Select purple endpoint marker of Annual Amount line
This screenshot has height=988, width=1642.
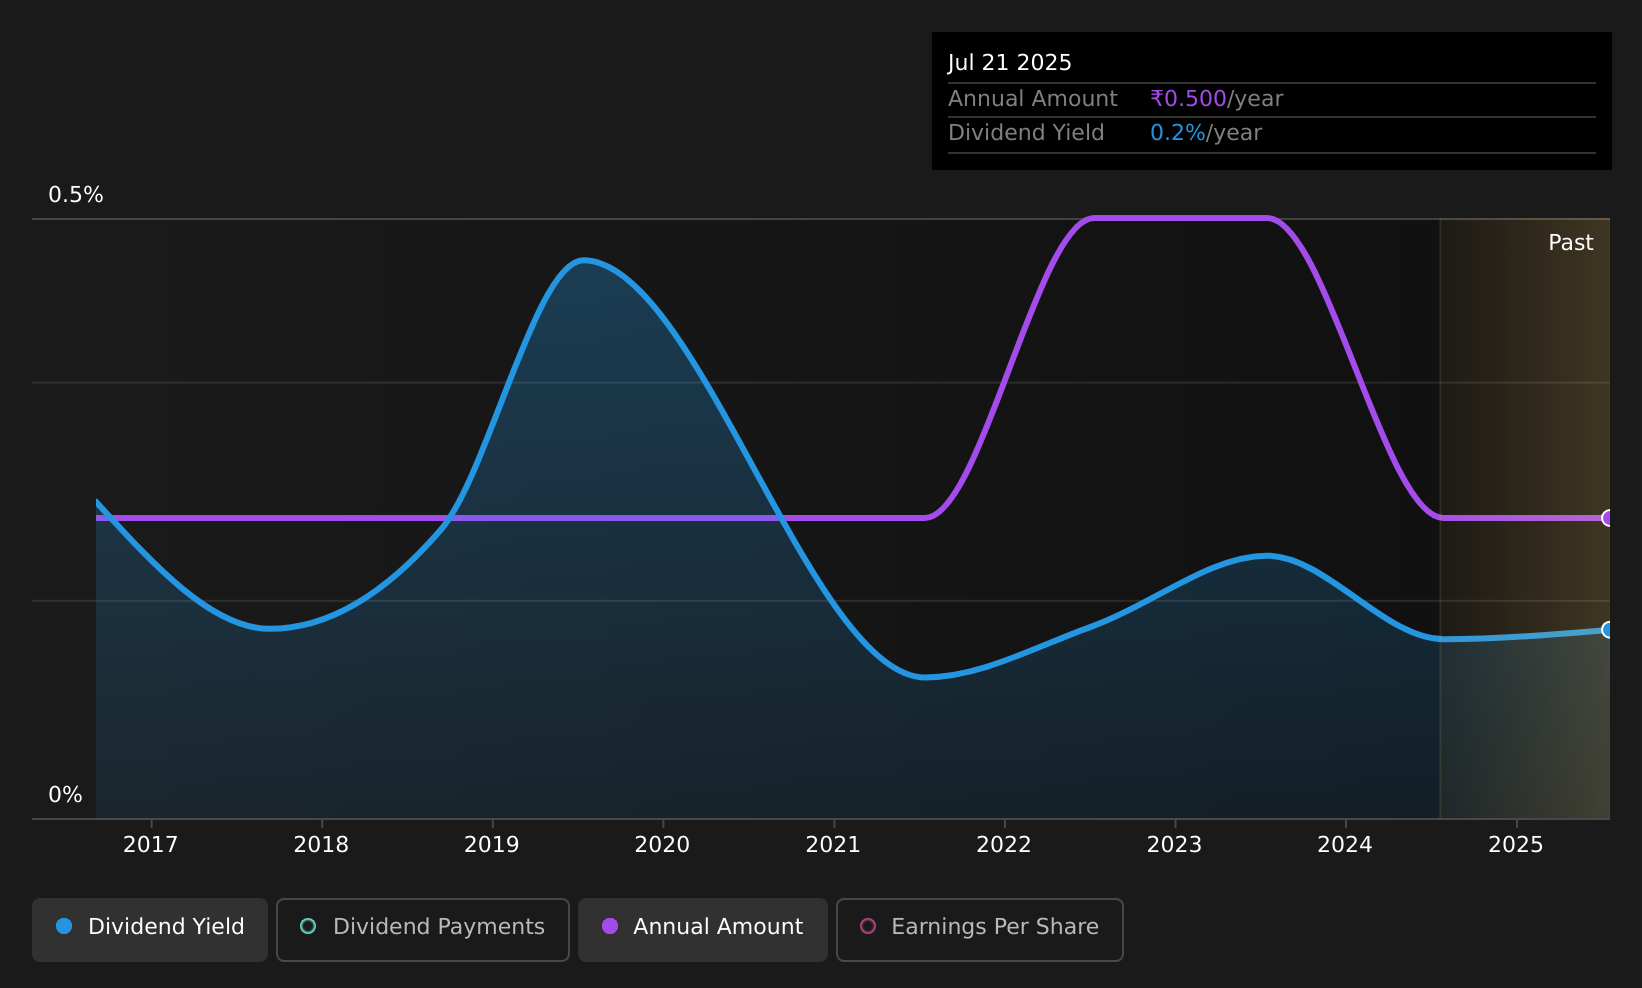pyautogui.click(x=1608, y=518)
